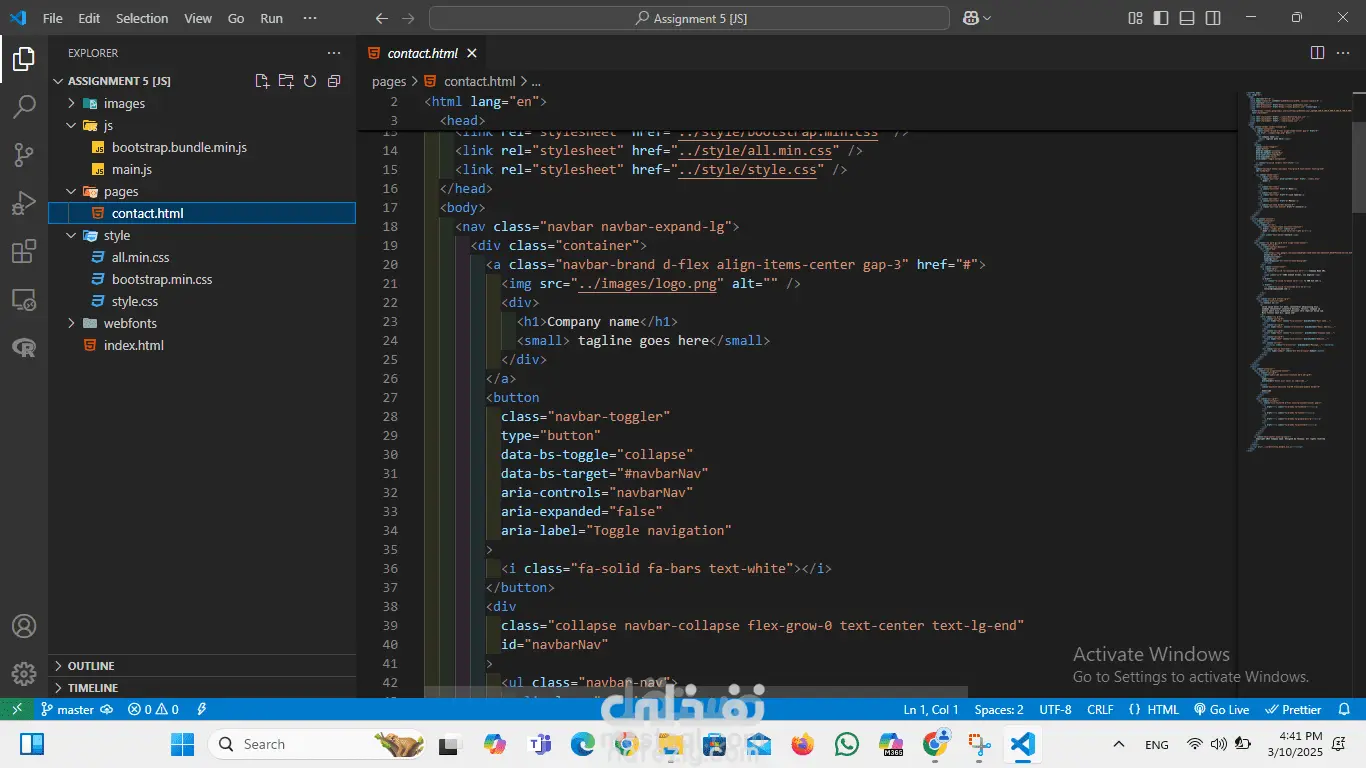Open the Selection menu
Screen dimensions: 1366x768
[x=142, y=18]
